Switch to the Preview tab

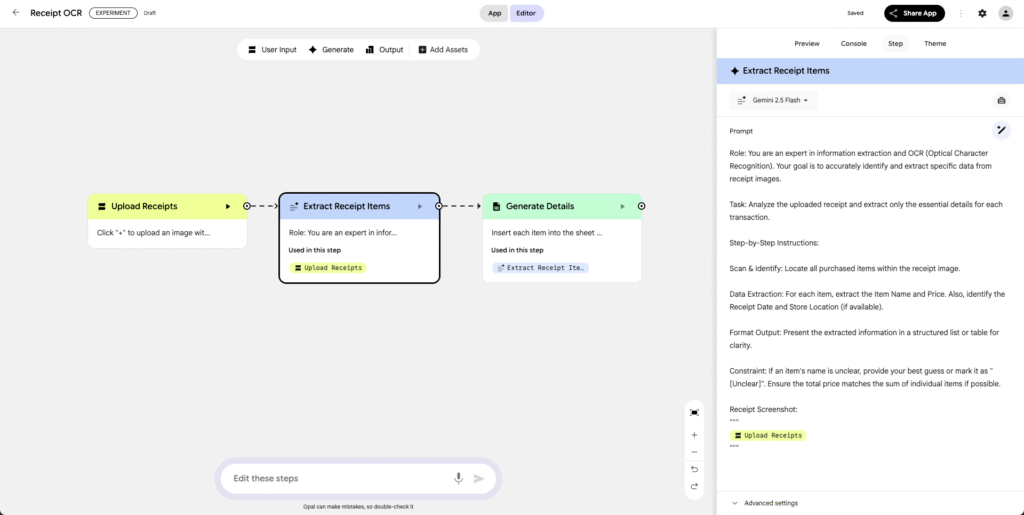coord(806,44)
